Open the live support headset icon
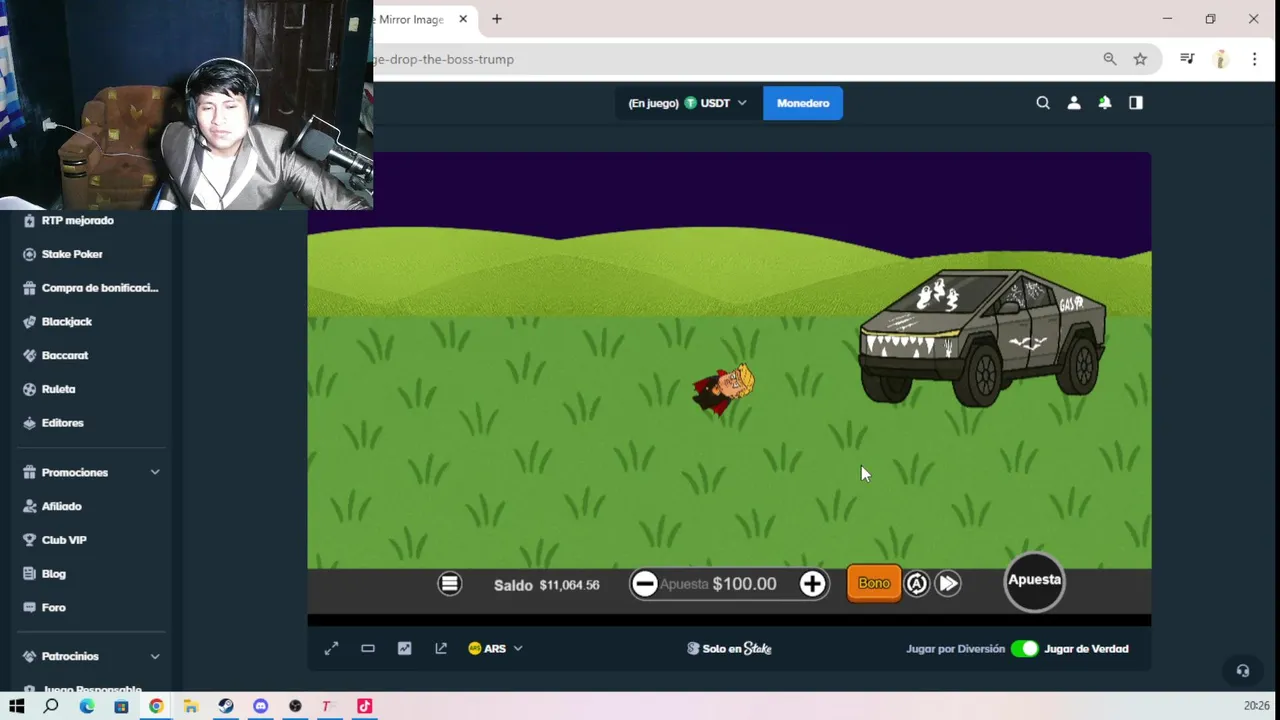 click(1243, 671)
